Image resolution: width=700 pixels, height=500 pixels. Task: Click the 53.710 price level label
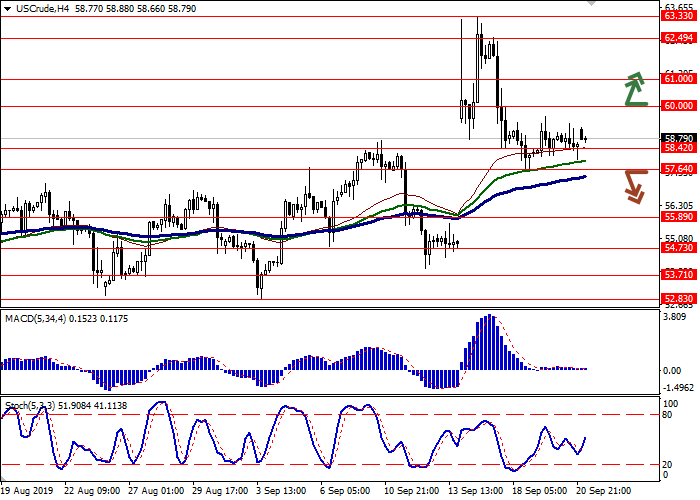(x=678, y=275)
